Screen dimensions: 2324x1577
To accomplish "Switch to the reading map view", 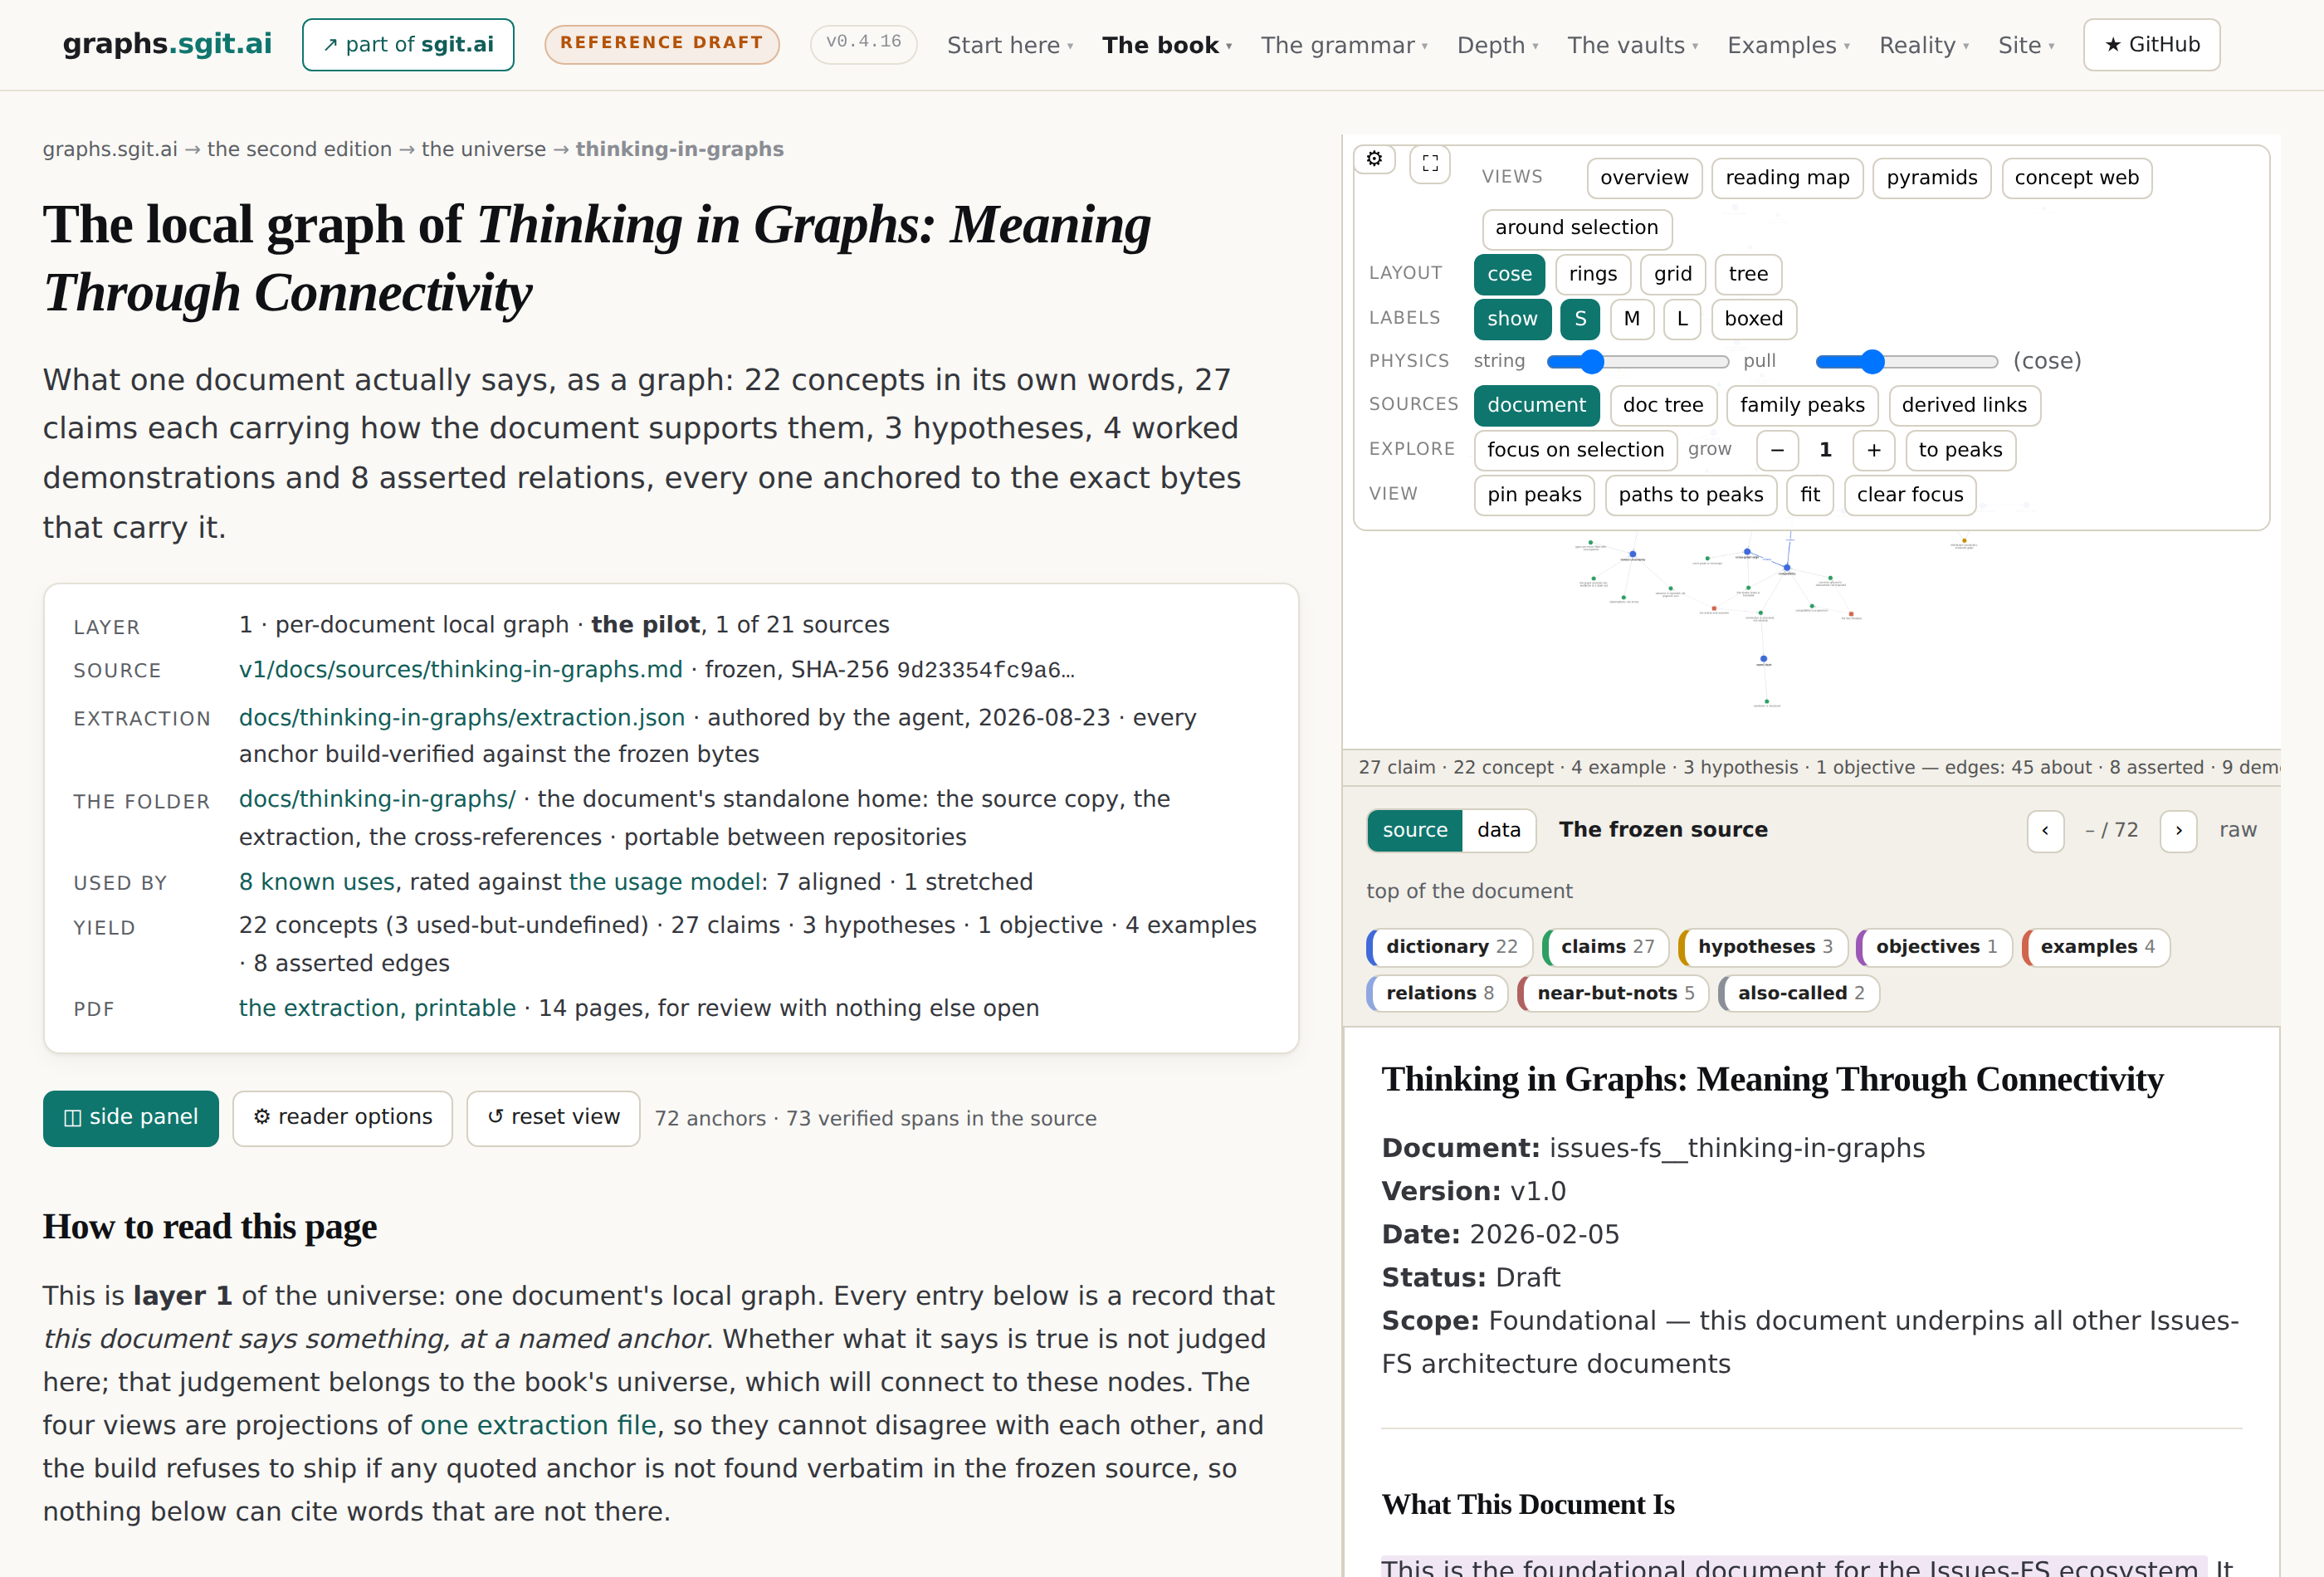I will [1787, 178].
